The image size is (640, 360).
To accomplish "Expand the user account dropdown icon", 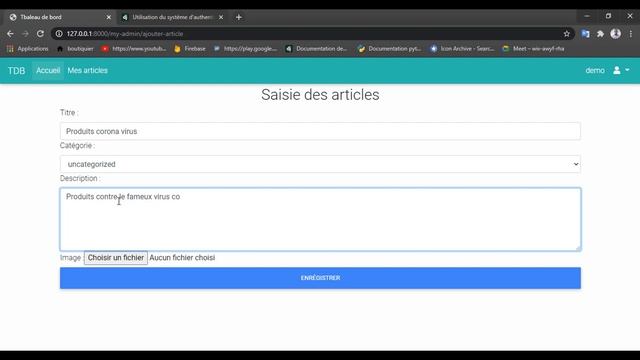I will pyautogui.click(x=621, y=71).
